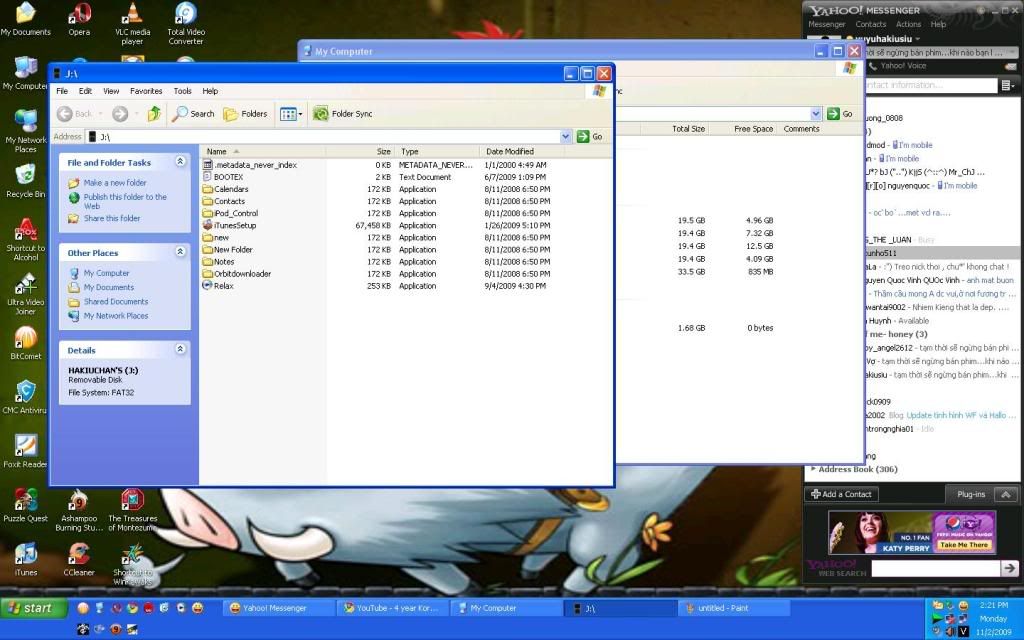This screenshot has height=640, width=1024.
Task: Open My Network Places from Other Places
Action: pyautogui.click(x=116, y=316)
